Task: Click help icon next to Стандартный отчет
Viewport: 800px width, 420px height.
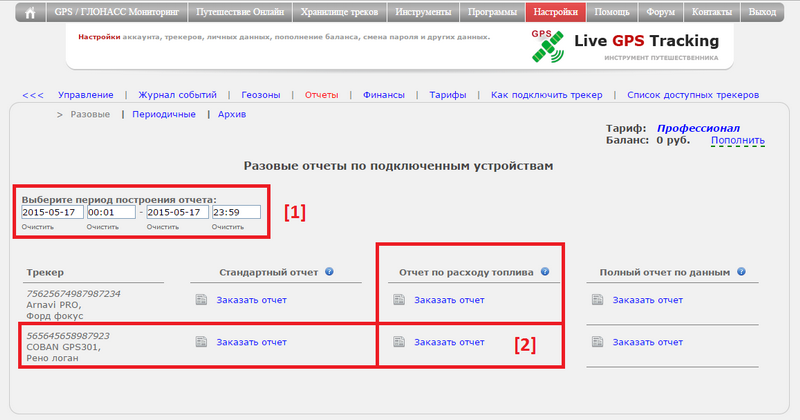Action: (x=329, y=272)
